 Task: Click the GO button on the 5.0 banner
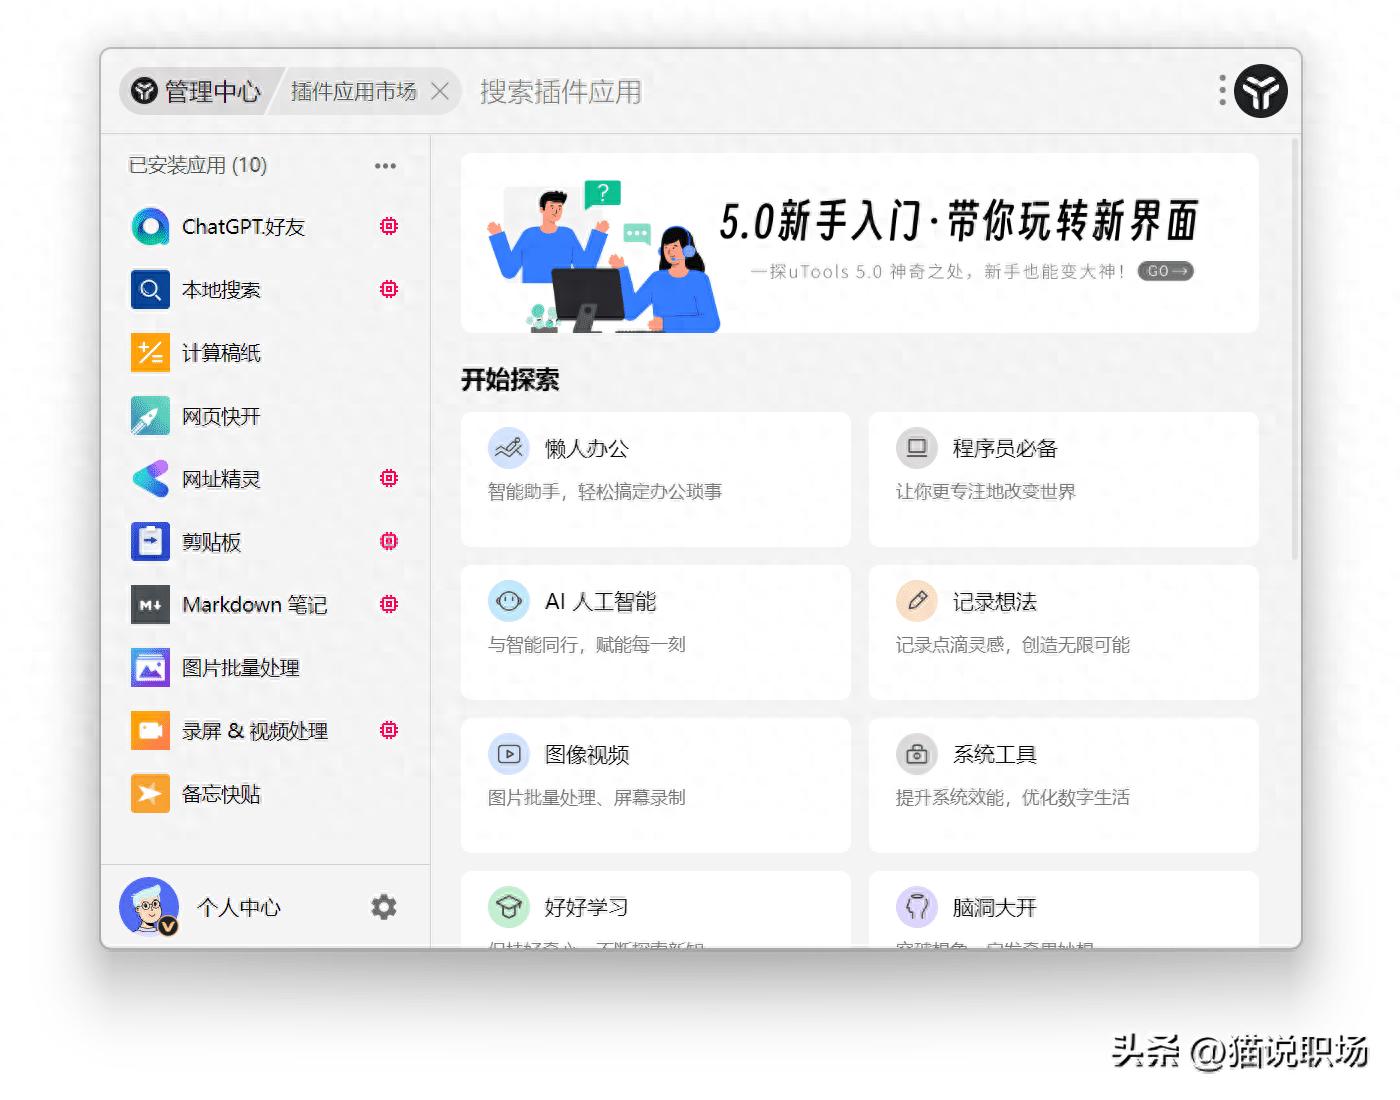pos(1164,271)
